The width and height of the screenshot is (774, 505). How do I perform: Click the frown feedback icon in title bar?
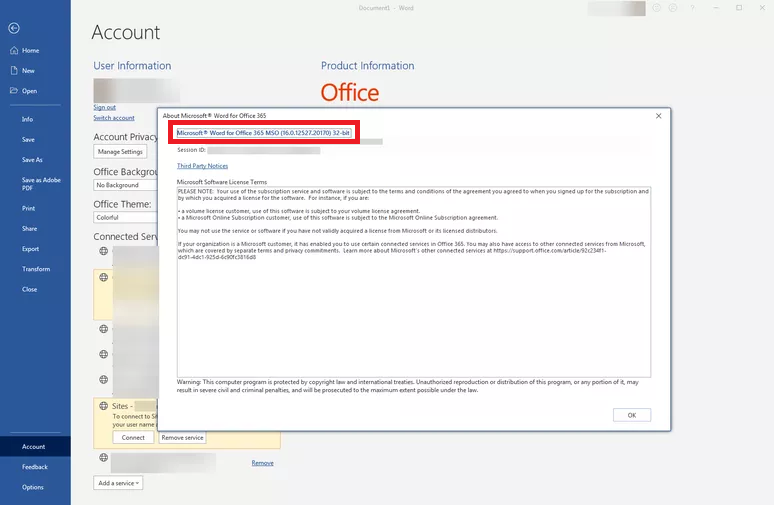click(673, 8)
